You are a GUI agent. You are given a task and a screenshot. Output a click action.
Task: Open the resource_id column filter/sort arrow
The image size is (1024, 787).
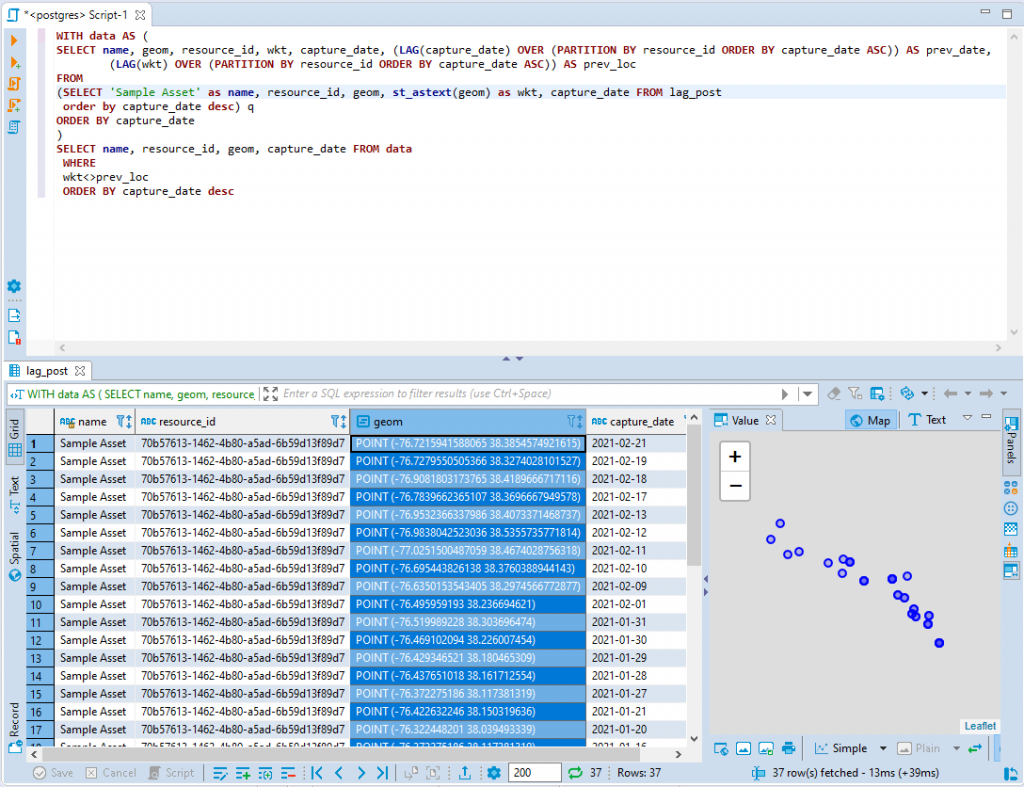tap(338, 421)
